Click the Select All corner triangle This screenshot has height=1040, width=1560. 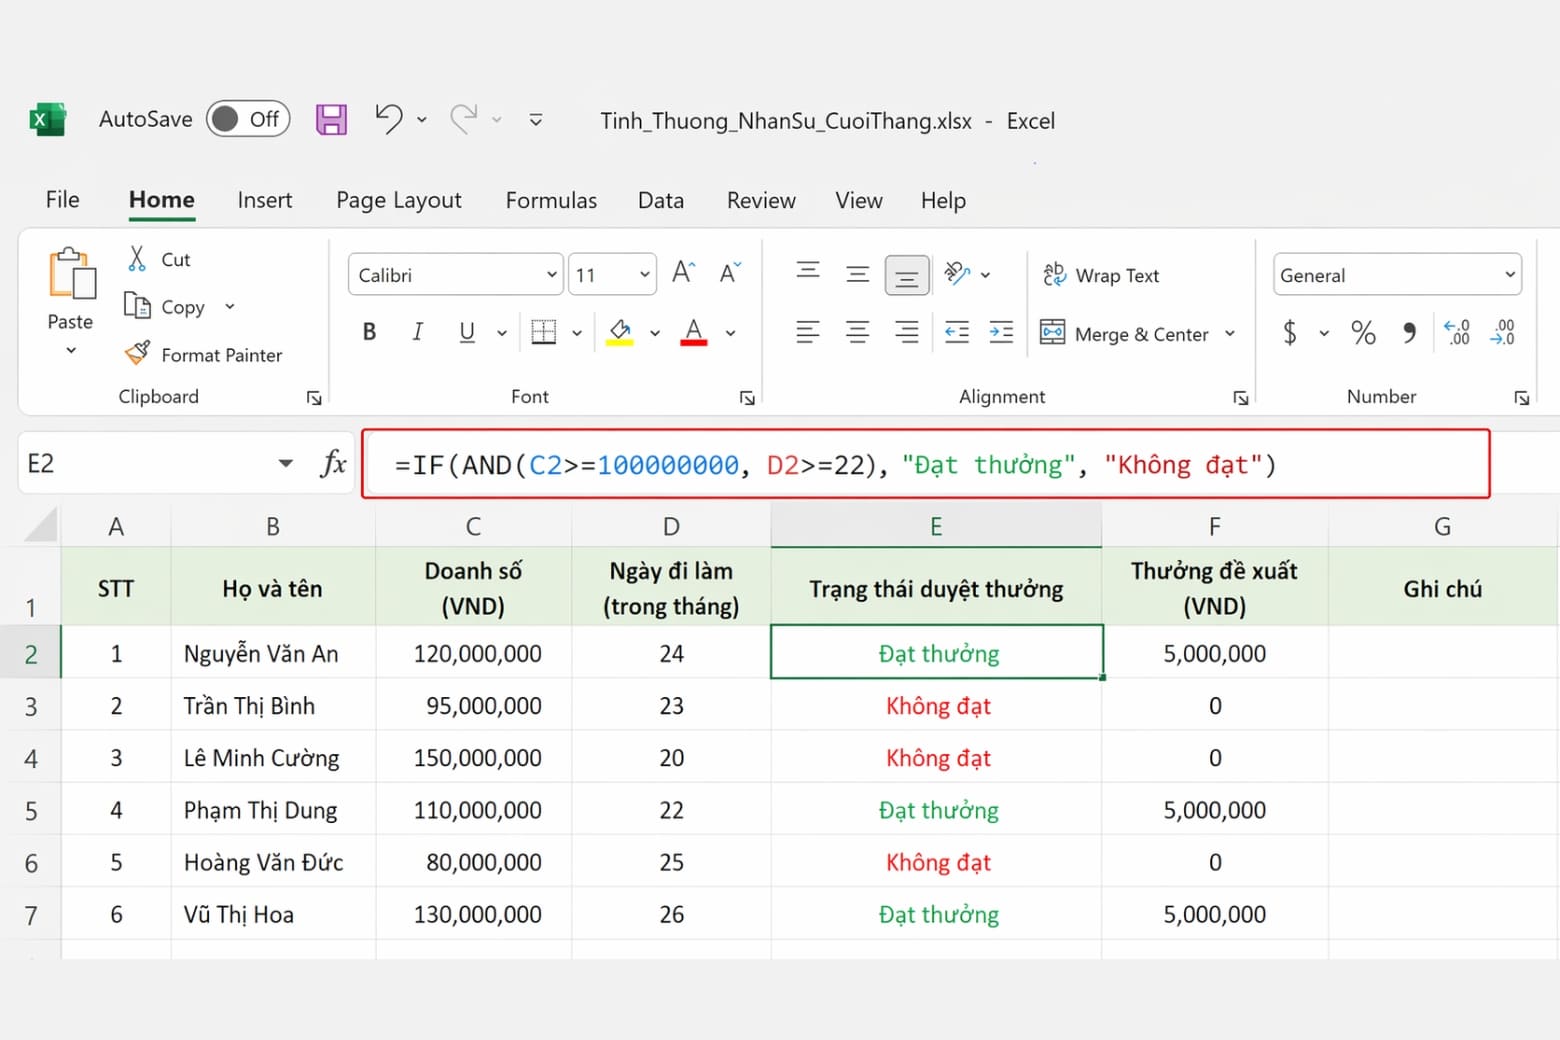pyautogui.click(x=40, y=525)
